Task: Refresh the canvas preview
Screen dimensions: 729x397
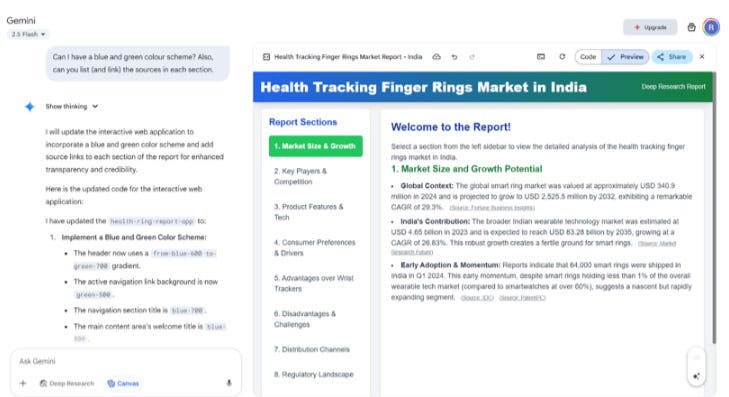Action: click(562, 57)
